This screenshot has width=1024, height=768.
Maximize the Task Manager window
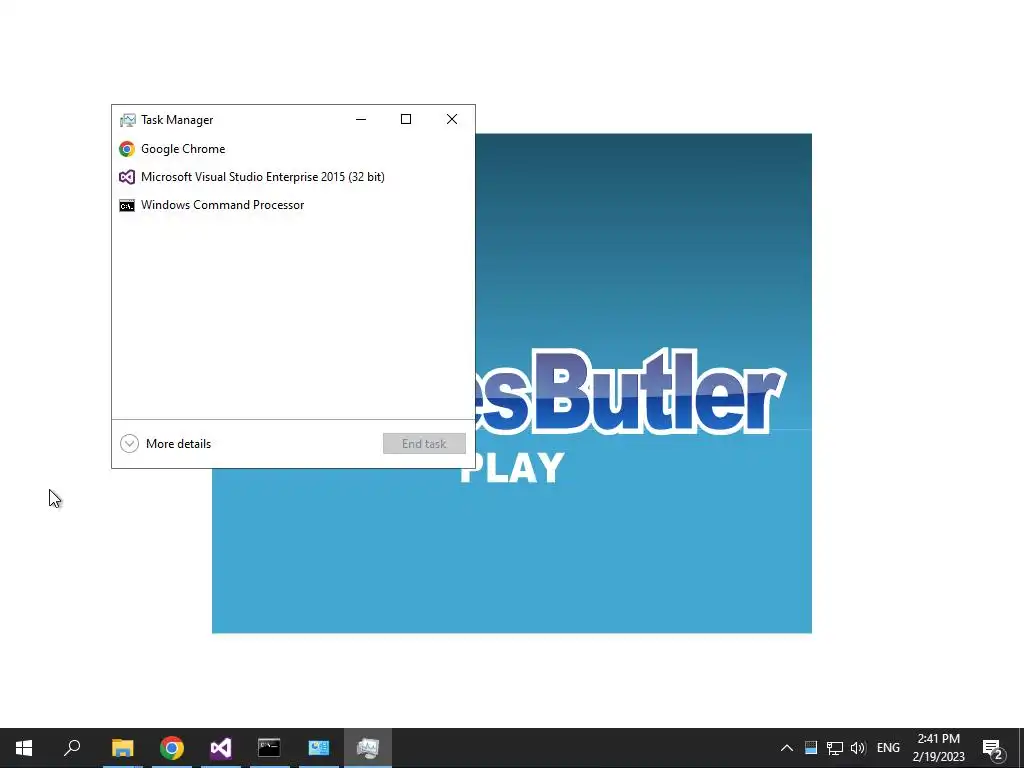(x=406, y=119)
